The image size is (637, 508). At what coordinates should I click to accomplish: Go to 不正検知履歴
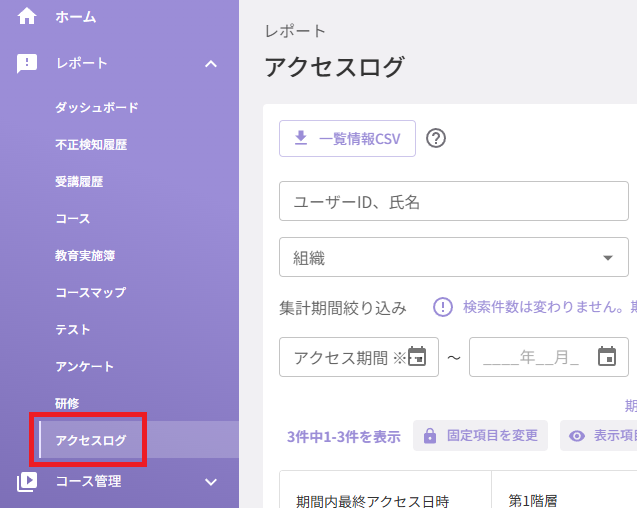[x=91, y=145]
